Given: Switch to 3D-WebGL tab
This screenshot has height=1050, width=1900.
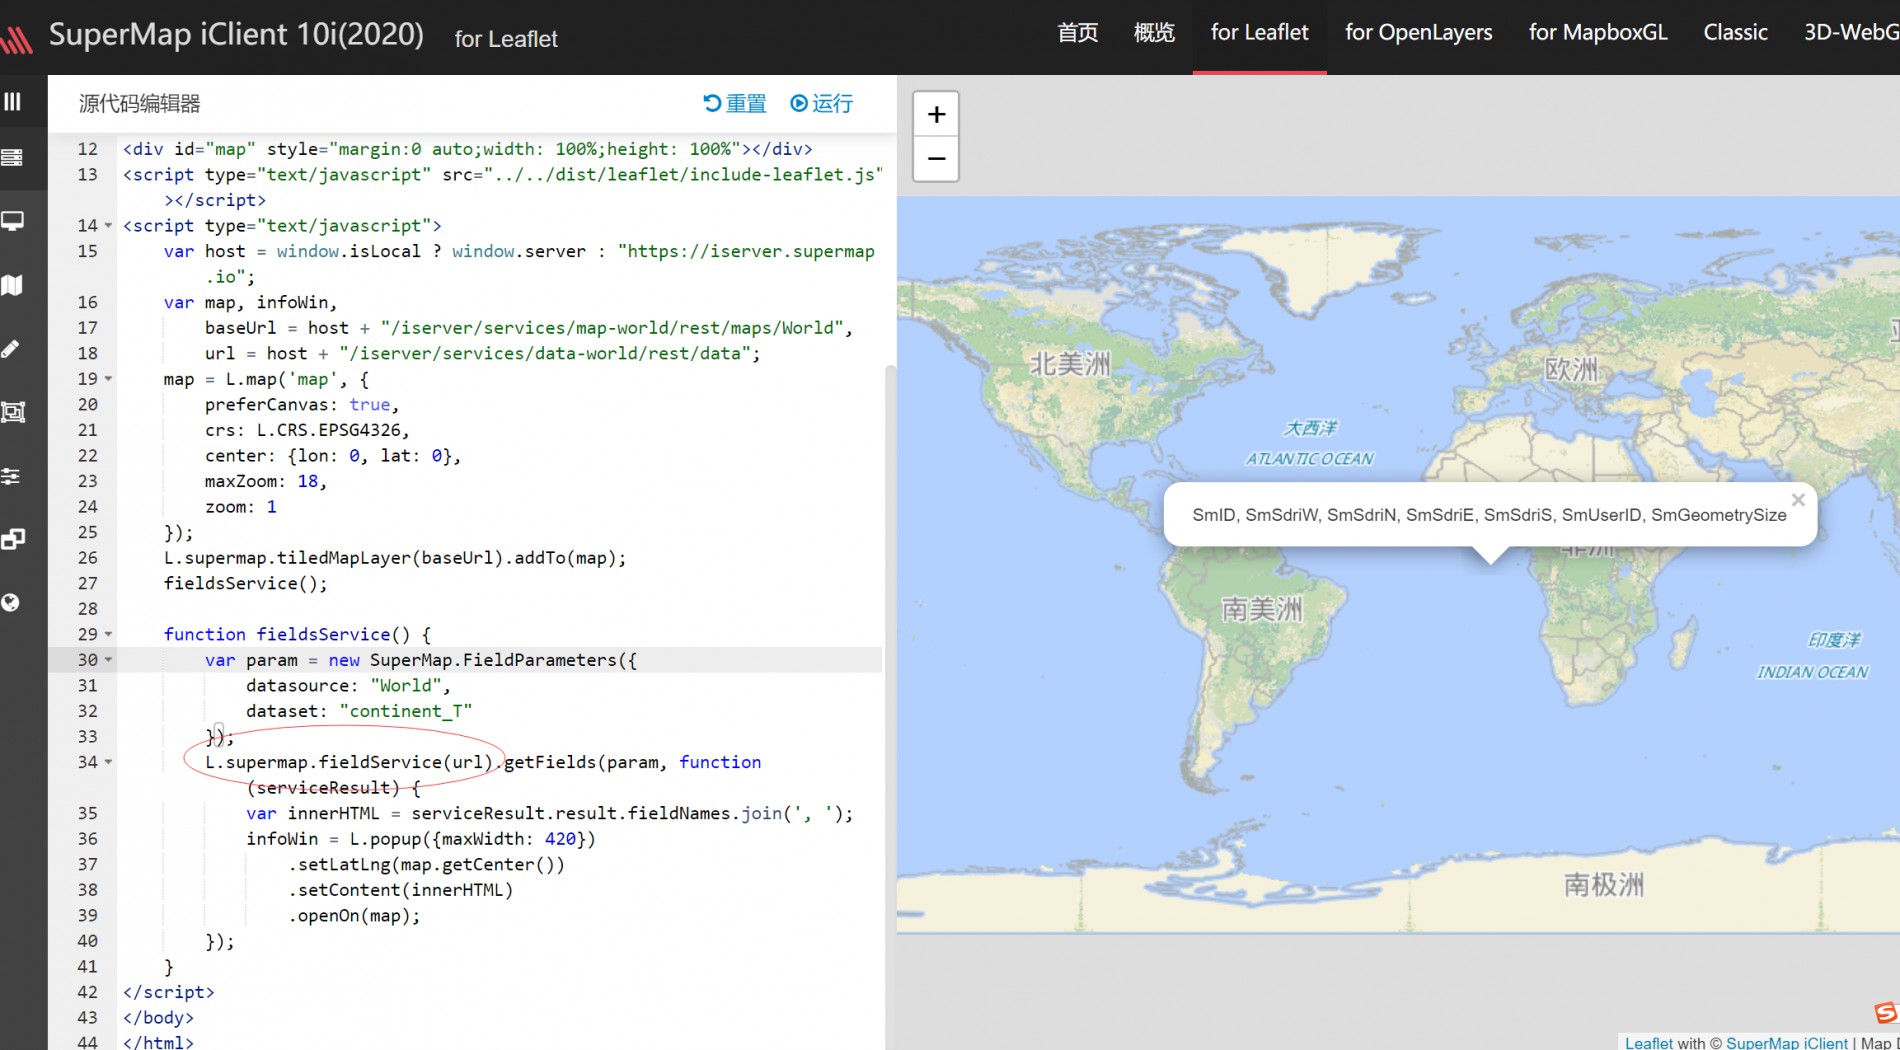Looking at the screenshot, I should click(x=1851, y=32).
